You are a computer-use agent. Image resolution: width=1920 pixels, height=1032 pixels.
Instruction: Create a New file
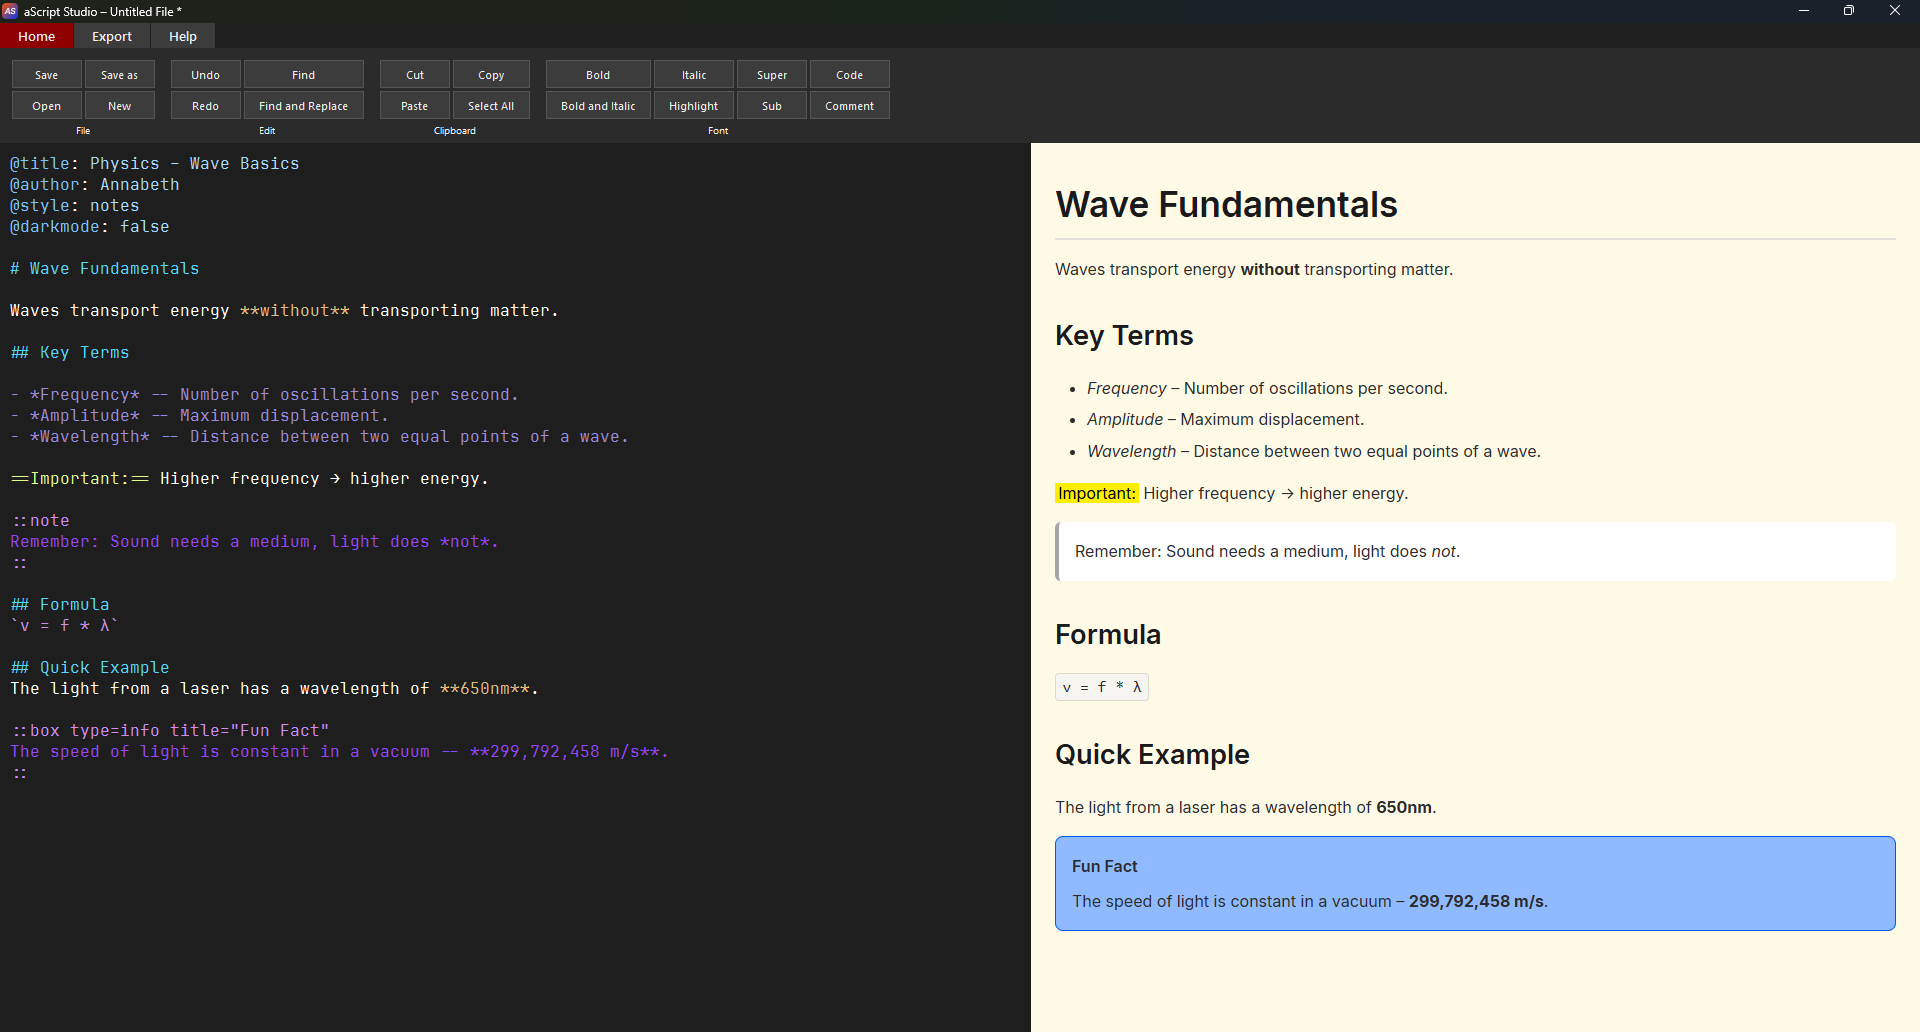(119, 106)
